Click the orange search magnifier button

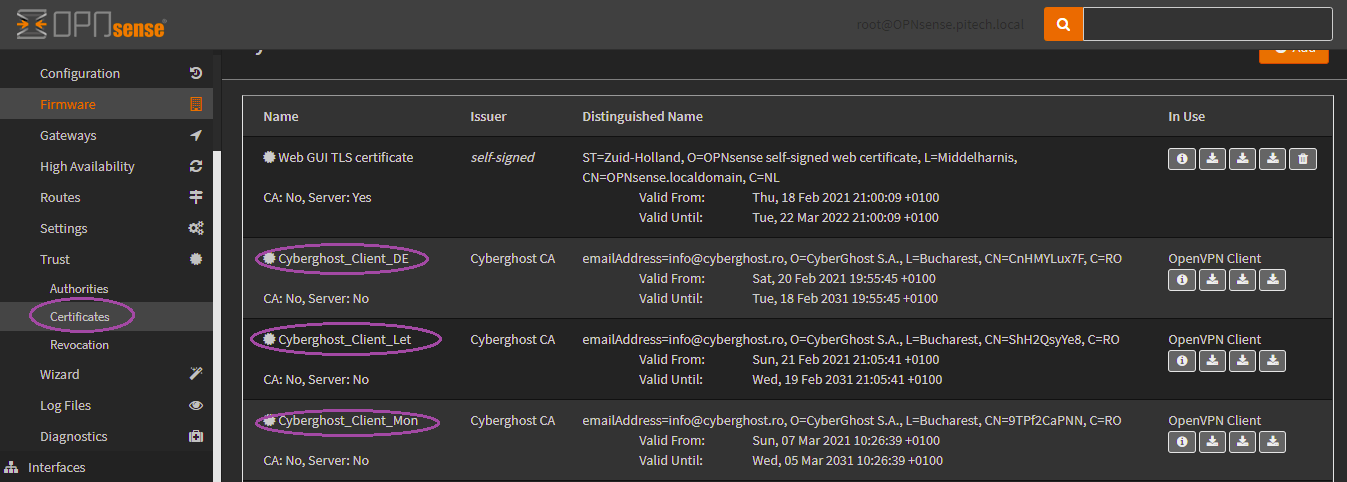pyautogui.click(x=1063, y=24)
